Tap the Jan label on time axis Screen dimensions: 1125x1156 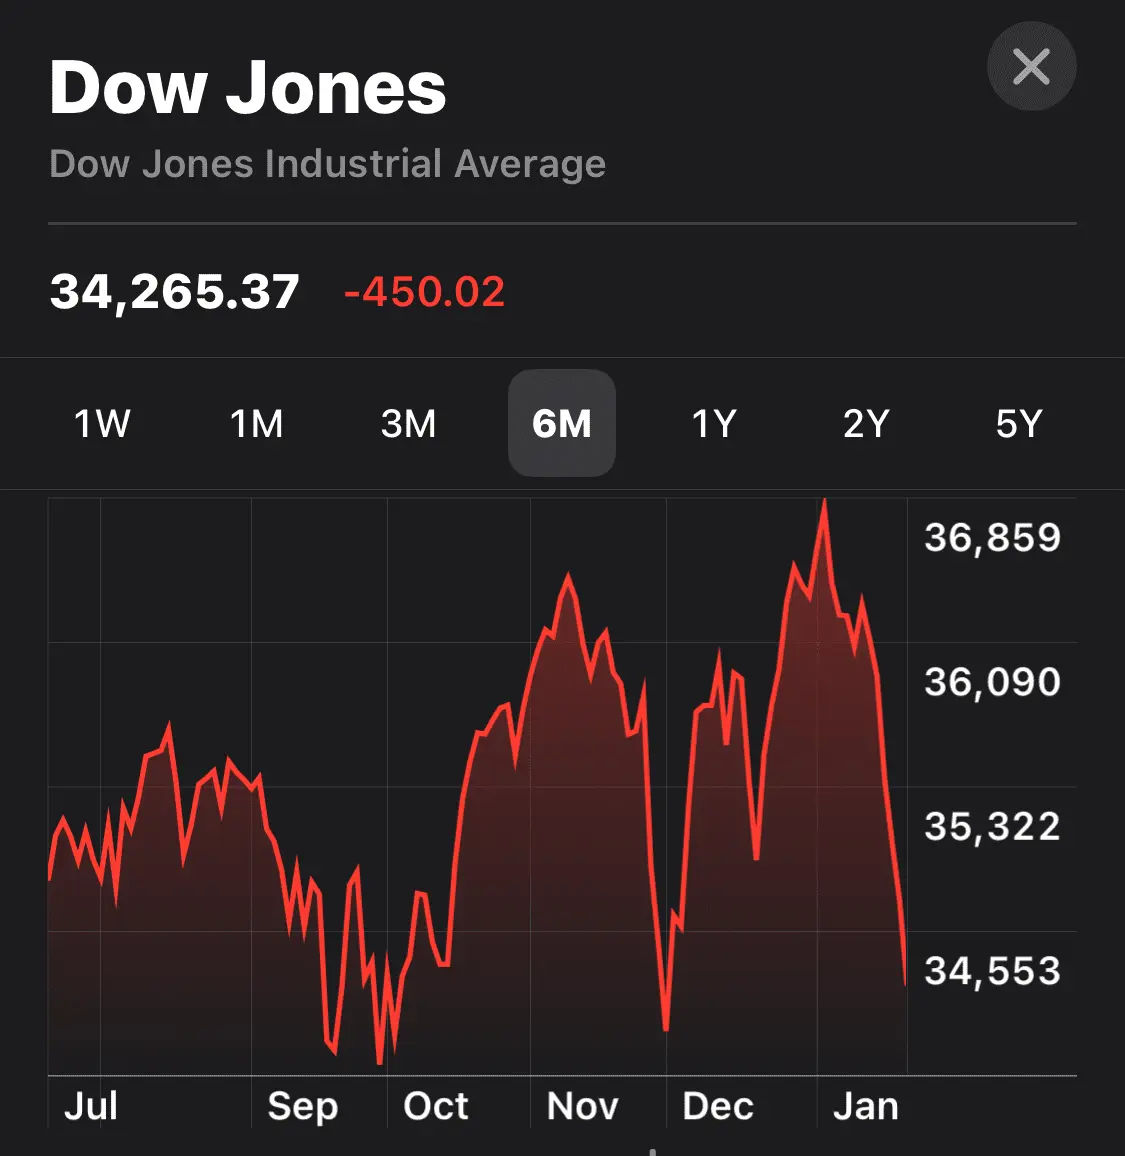[x=865, y=1106]
